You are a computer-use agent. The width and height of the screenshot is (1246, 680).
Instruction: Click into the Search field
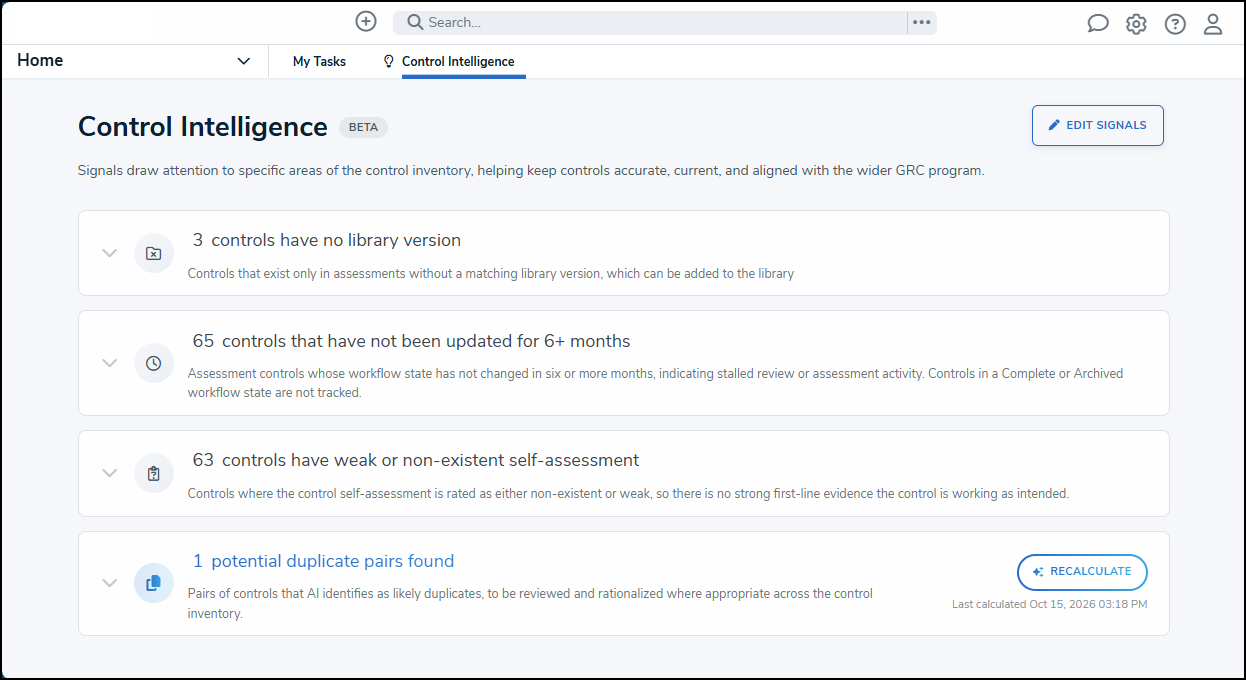tap(650, 22)
